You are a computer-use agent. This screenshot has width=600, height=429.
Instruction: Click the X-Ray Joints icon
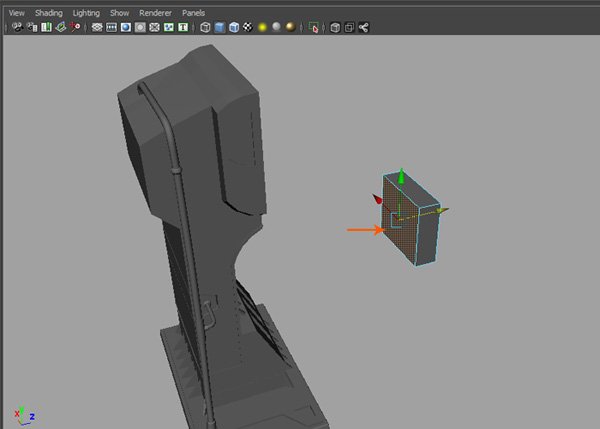364,27
